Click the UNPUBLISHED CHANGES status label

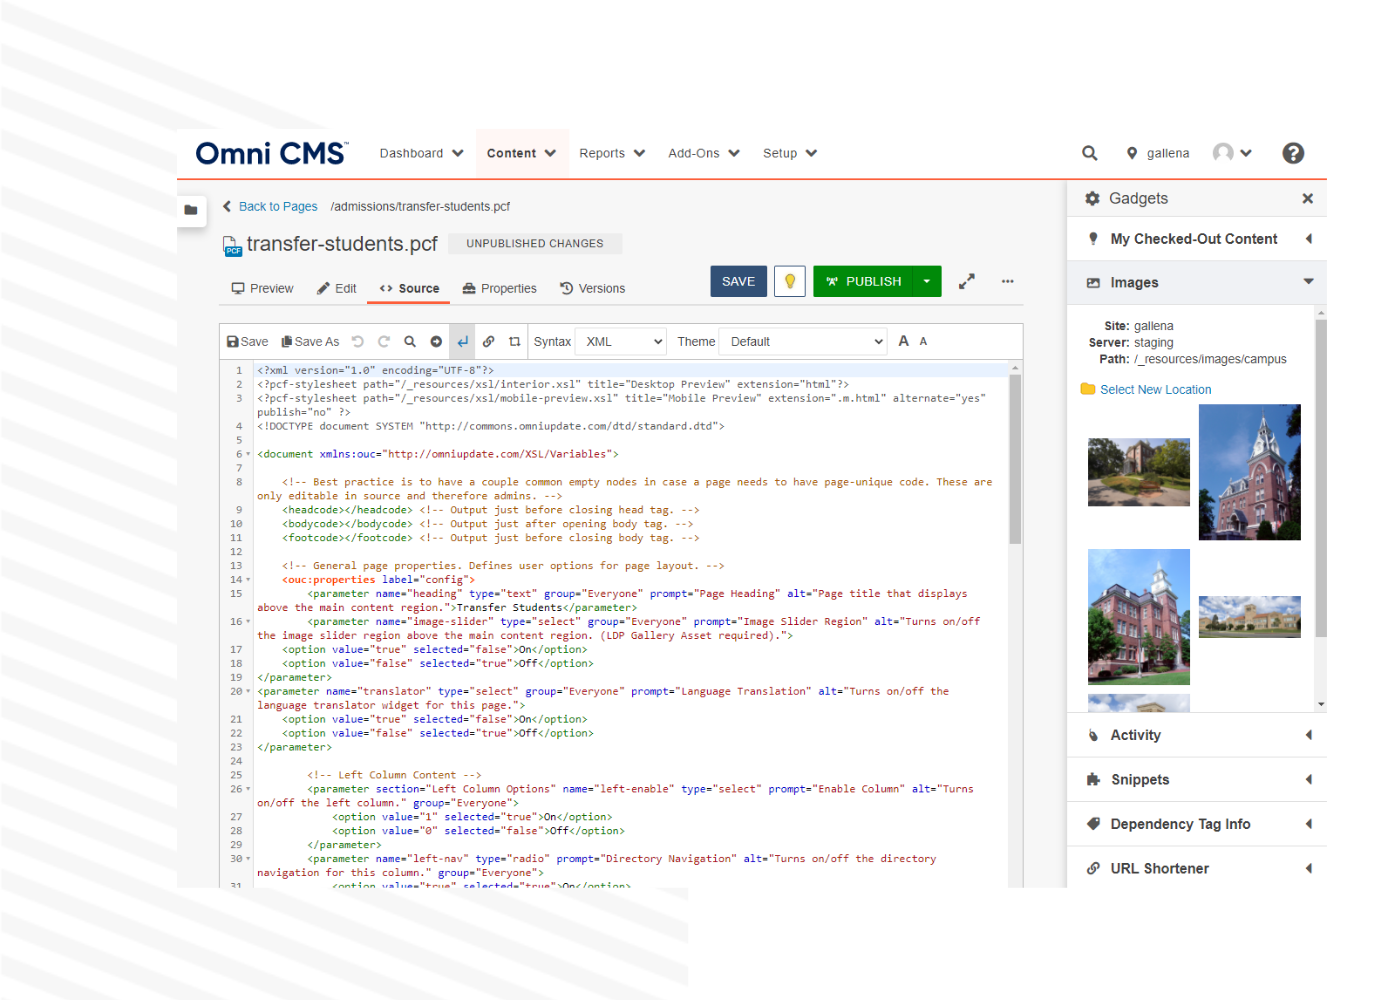coord(535,244)
